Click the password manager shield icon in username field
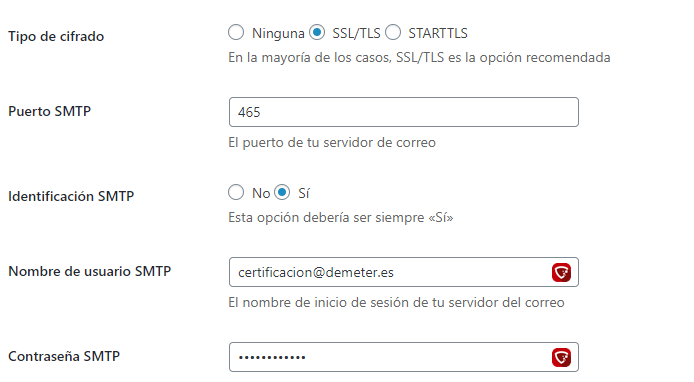This screenshot has height=382, width=694. [561, 272]
